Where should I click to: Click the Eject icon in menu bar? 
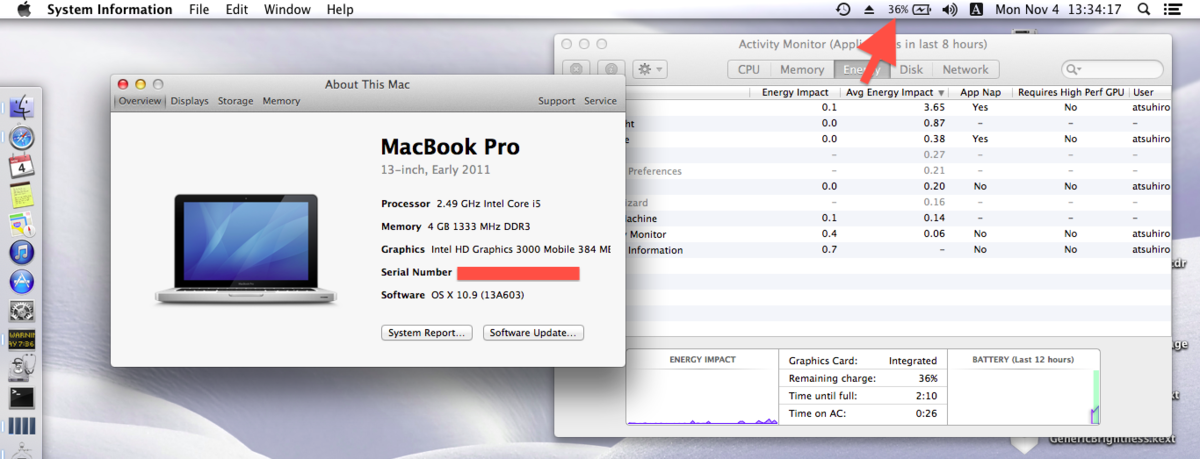pos(869,9)
